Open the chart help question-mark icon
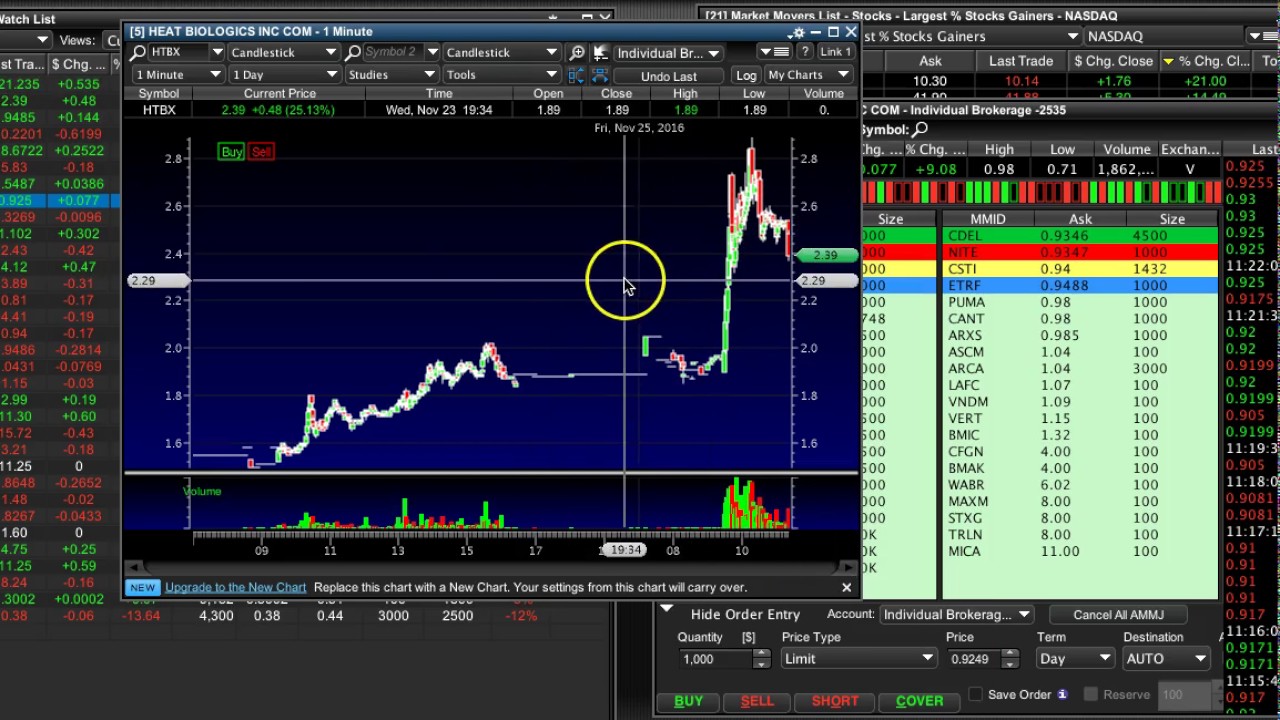 [x=804, y=52]
